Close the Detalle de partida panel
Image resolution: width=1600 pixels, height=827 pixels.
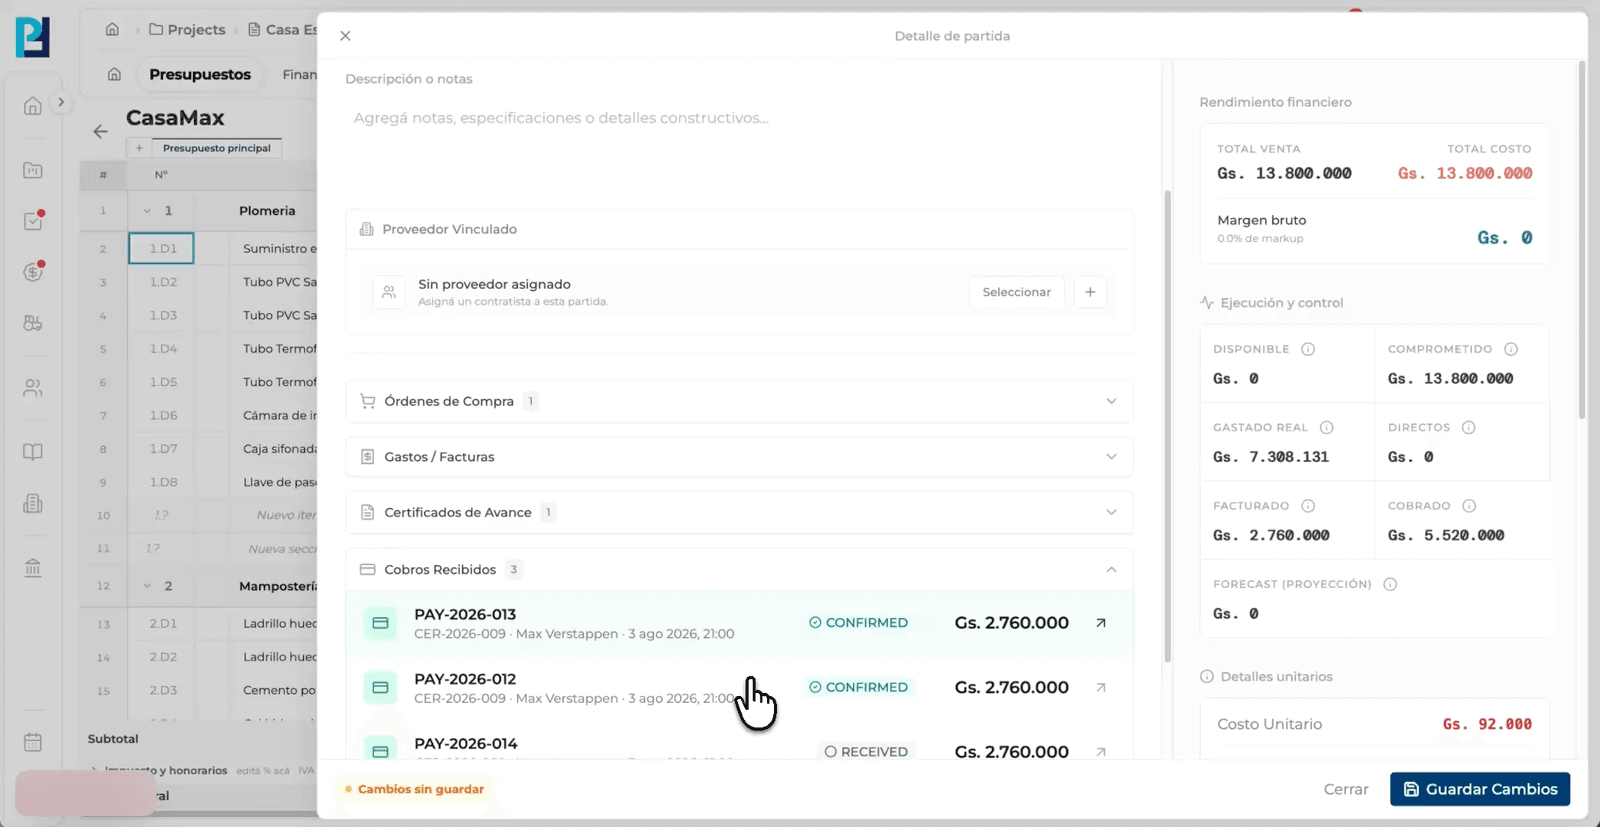coord(345,36)
